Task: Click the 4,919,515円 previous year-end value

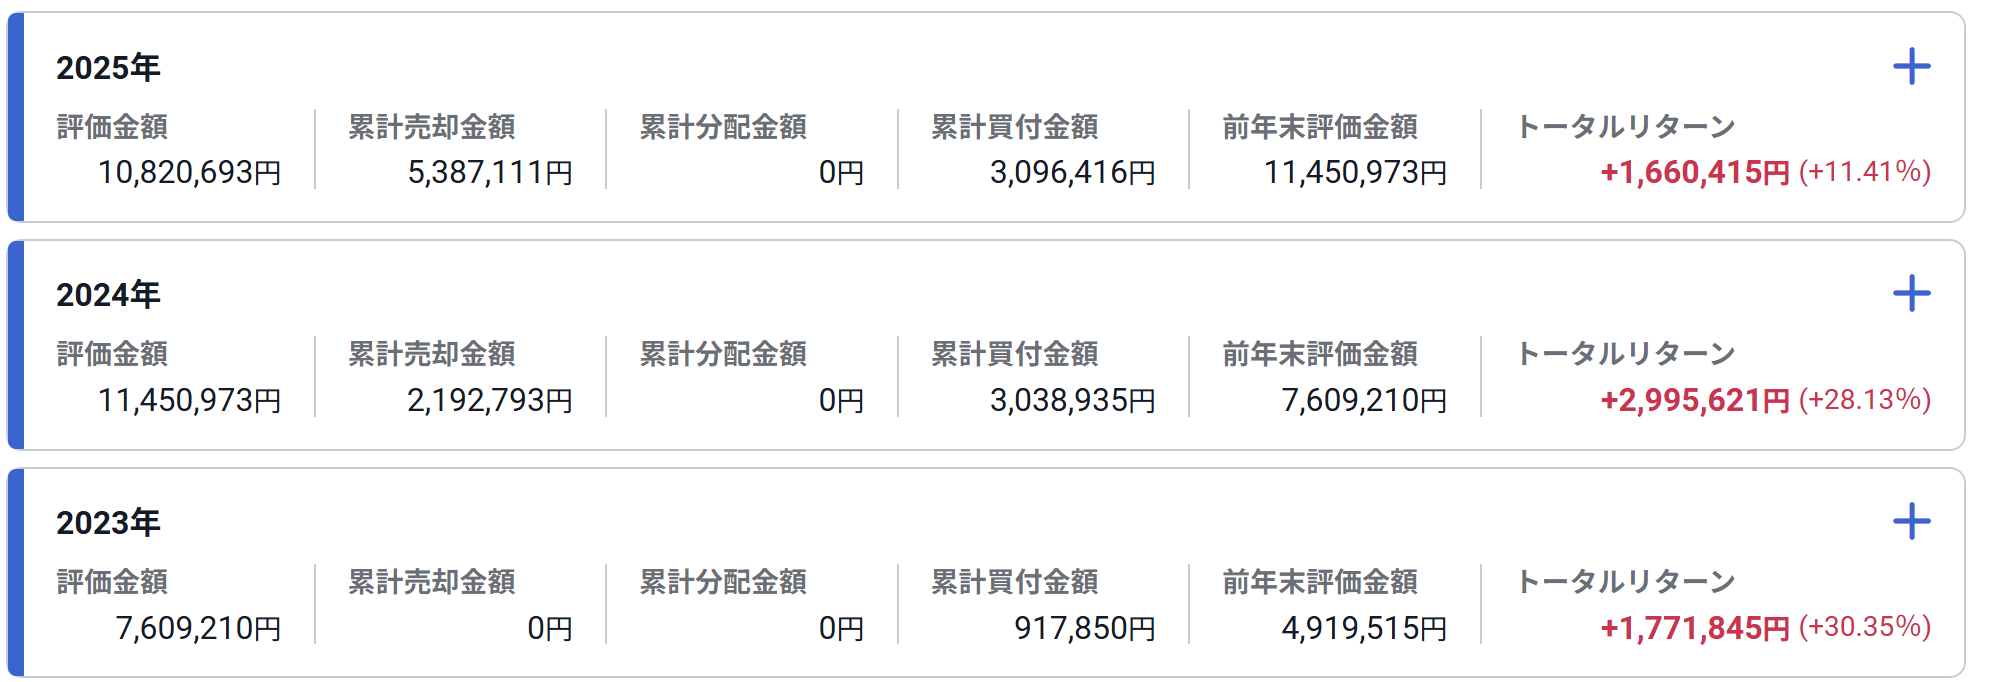Action: pyautogui.click(x=1364, y=629)
